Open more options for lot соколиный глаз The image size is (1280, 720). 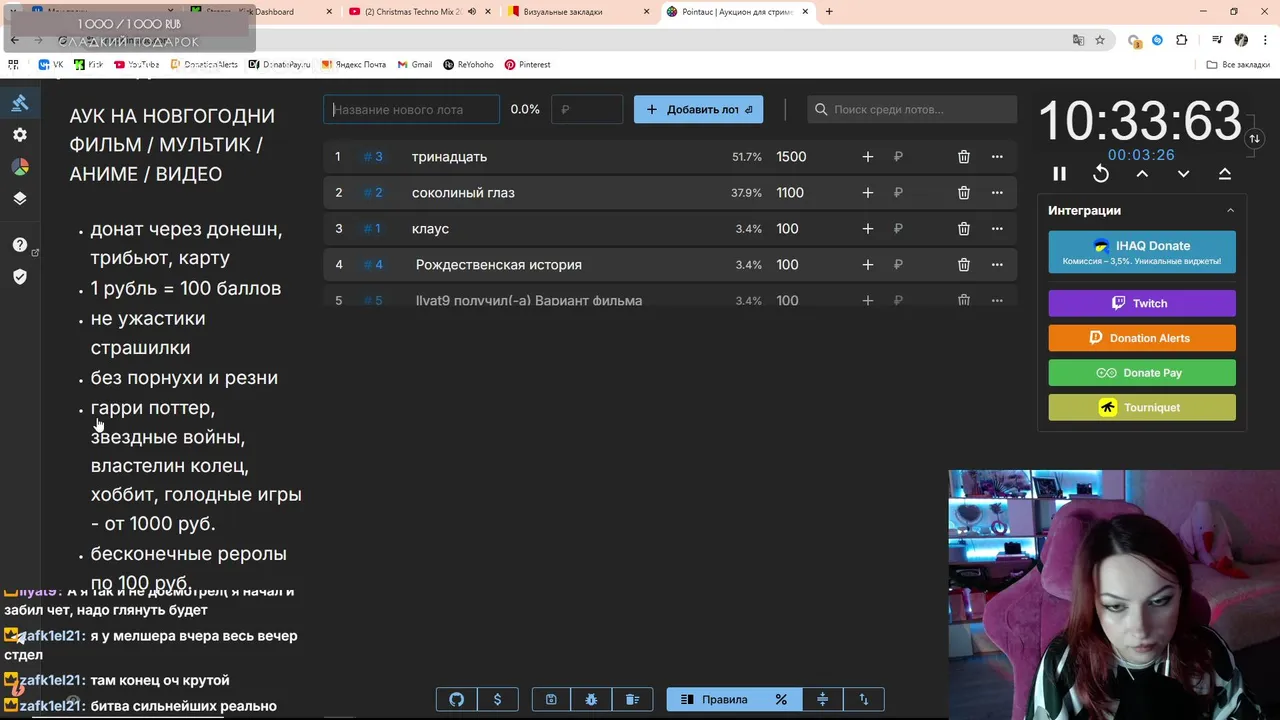997,193
